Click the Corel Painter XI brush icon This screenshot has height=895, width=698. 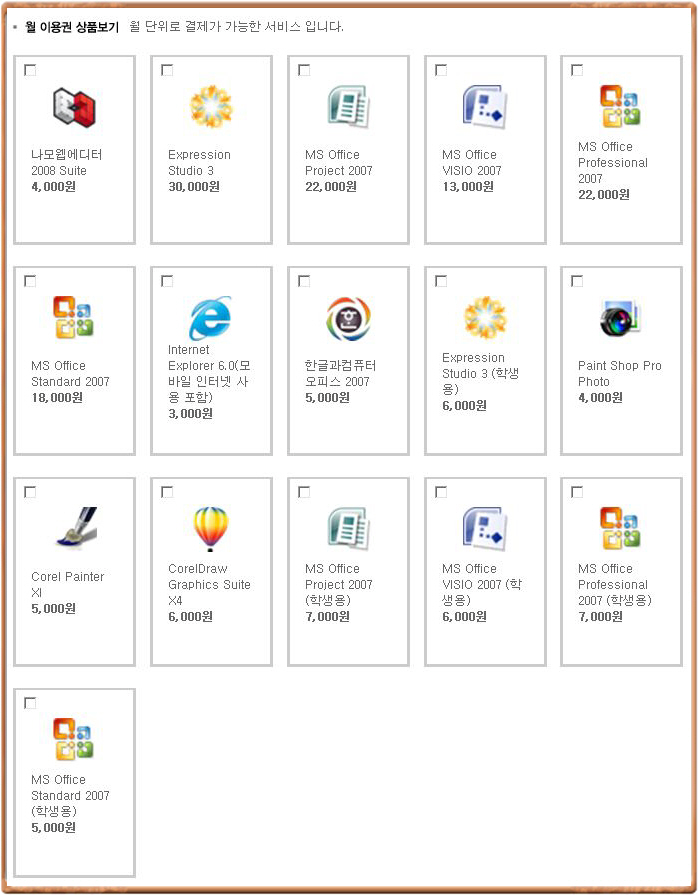pos(74,530)
